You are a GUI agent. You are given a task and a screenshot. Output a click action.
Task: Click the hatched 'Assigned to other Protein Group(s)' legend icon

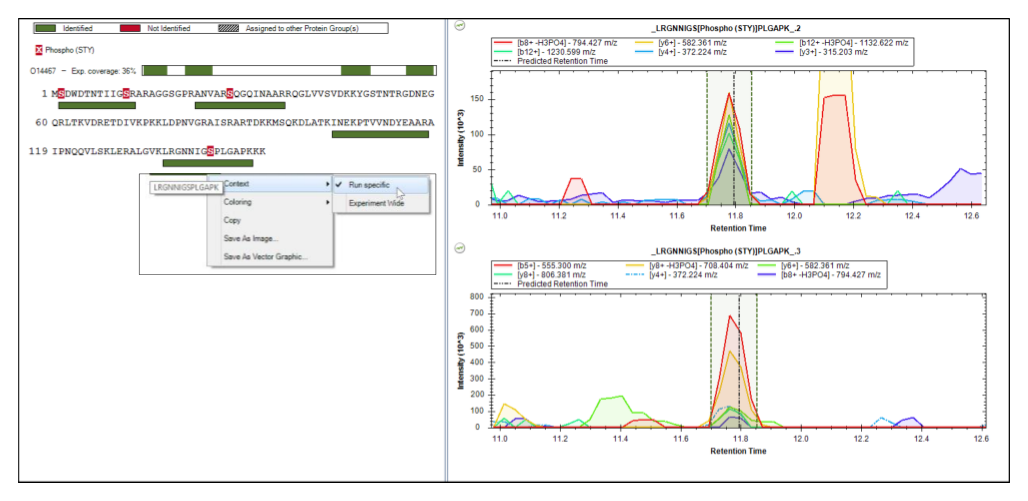click(x=230, y=28)
